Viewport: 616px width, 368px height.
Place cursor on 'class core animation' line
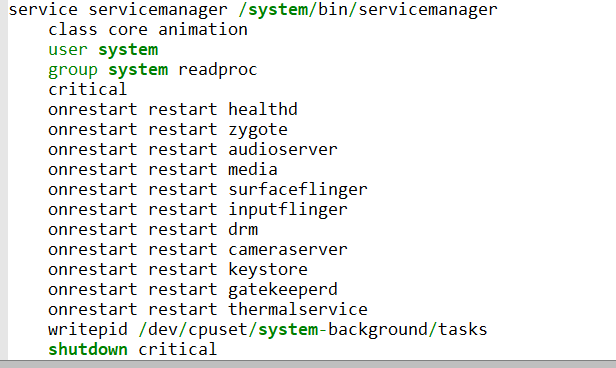[x=148, y=29]
